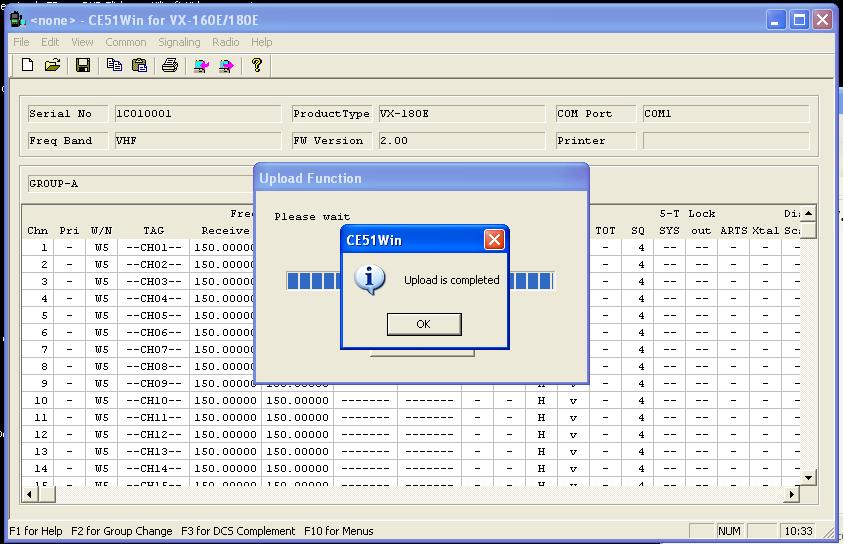Click the Serial No field 1C010001
The image size is (843, 544).
(198, 113)
